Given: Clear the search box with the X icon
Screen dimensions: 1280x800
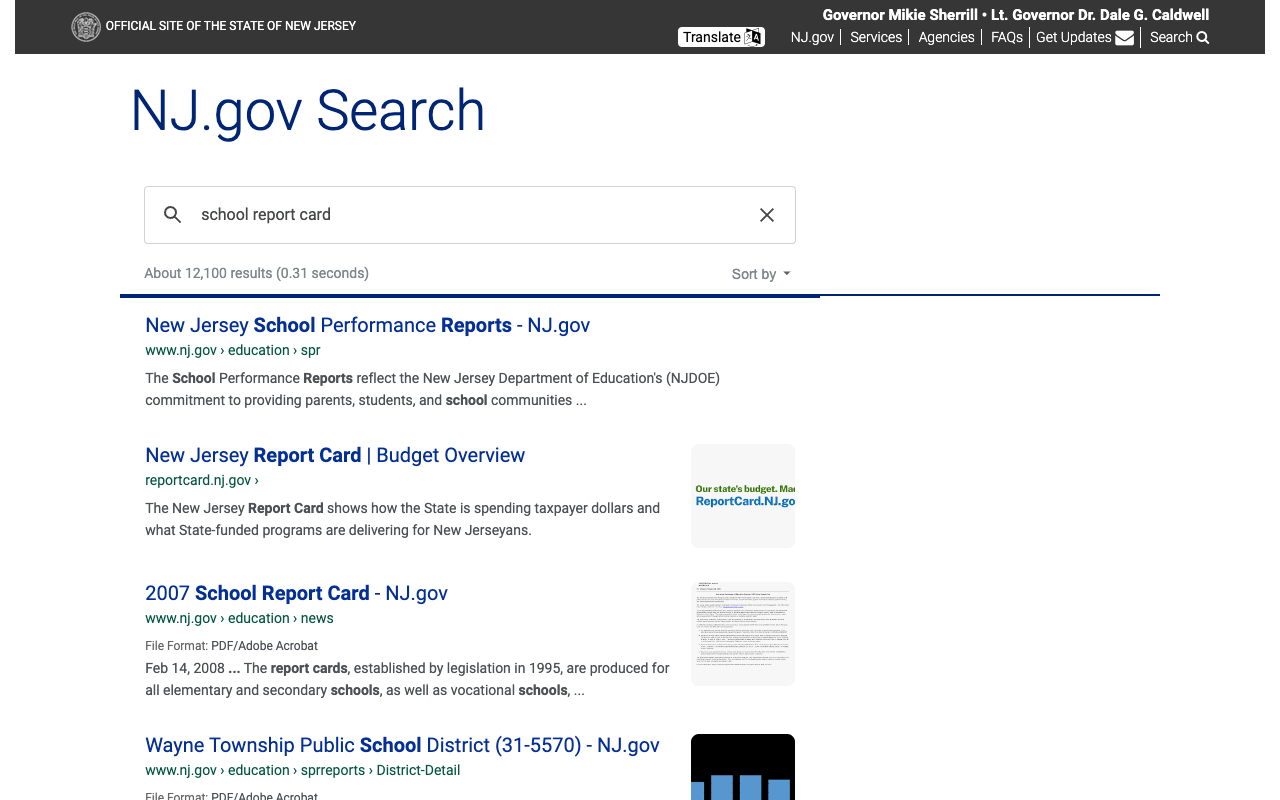Looking at the screenshot, I should coord(767,215).
